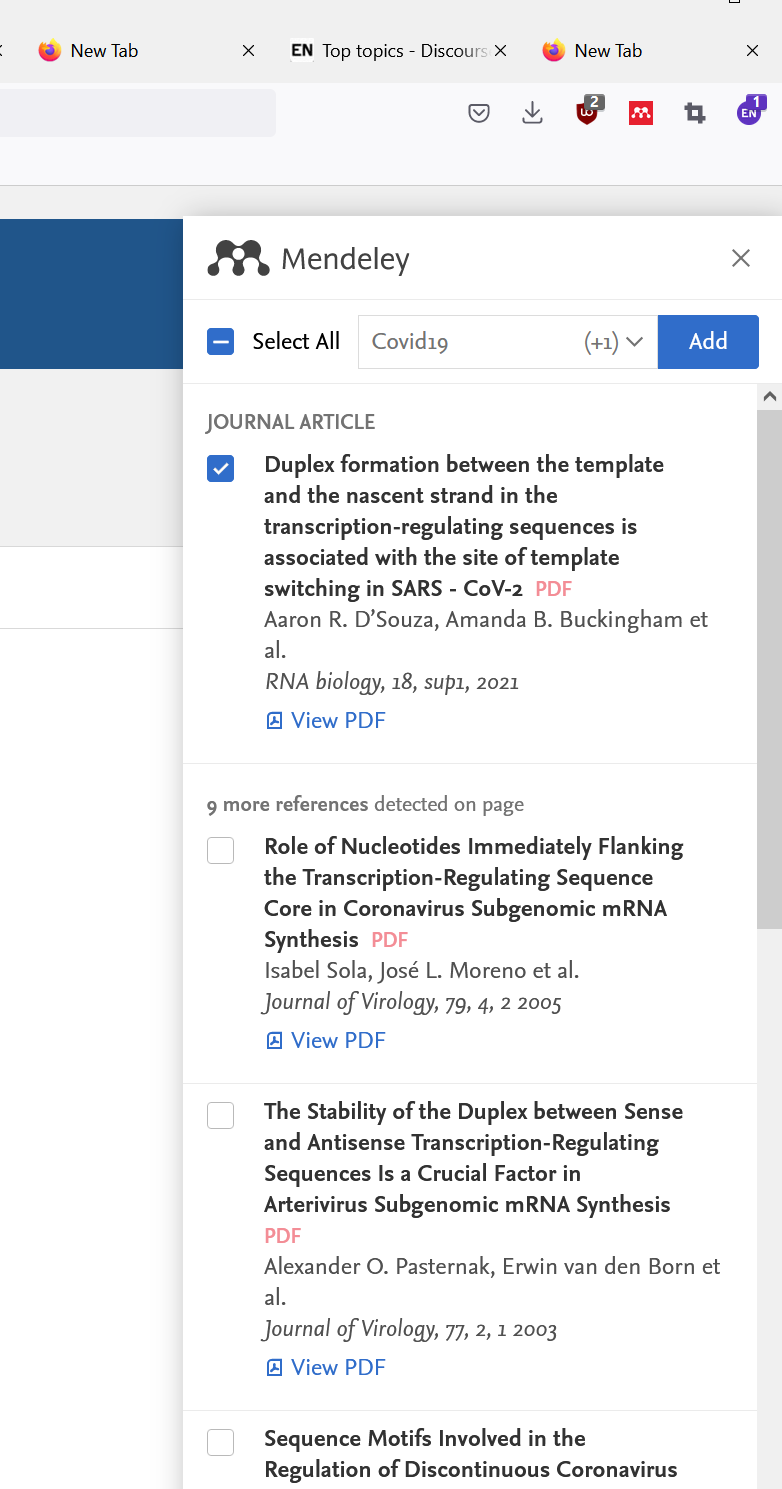Viewport: 782px width, 1489px height.
Task: Click authors 'Isabel Sola, José L. Moreno et al.'
Action: coord(422,970)
